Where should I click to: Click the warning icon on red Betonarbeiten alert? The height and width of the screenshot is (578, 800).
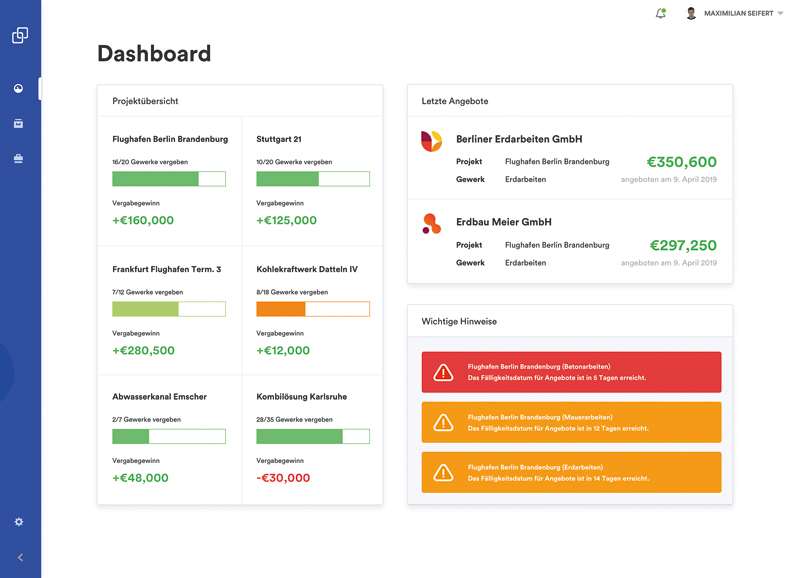[443, 373]
